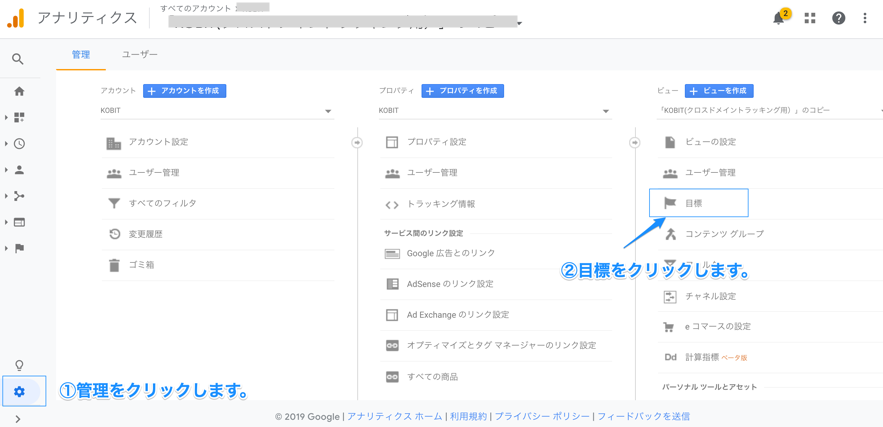Click the Admin gear icon

19,392
